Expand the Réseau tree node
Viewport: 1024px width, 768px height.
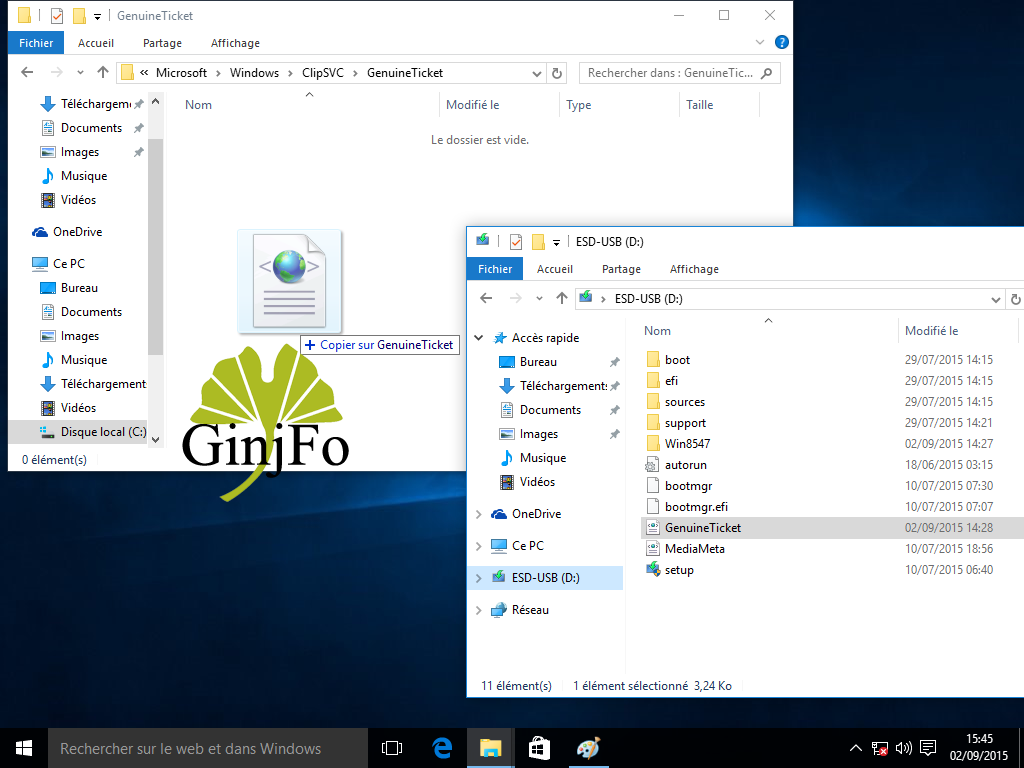(479, 610)
